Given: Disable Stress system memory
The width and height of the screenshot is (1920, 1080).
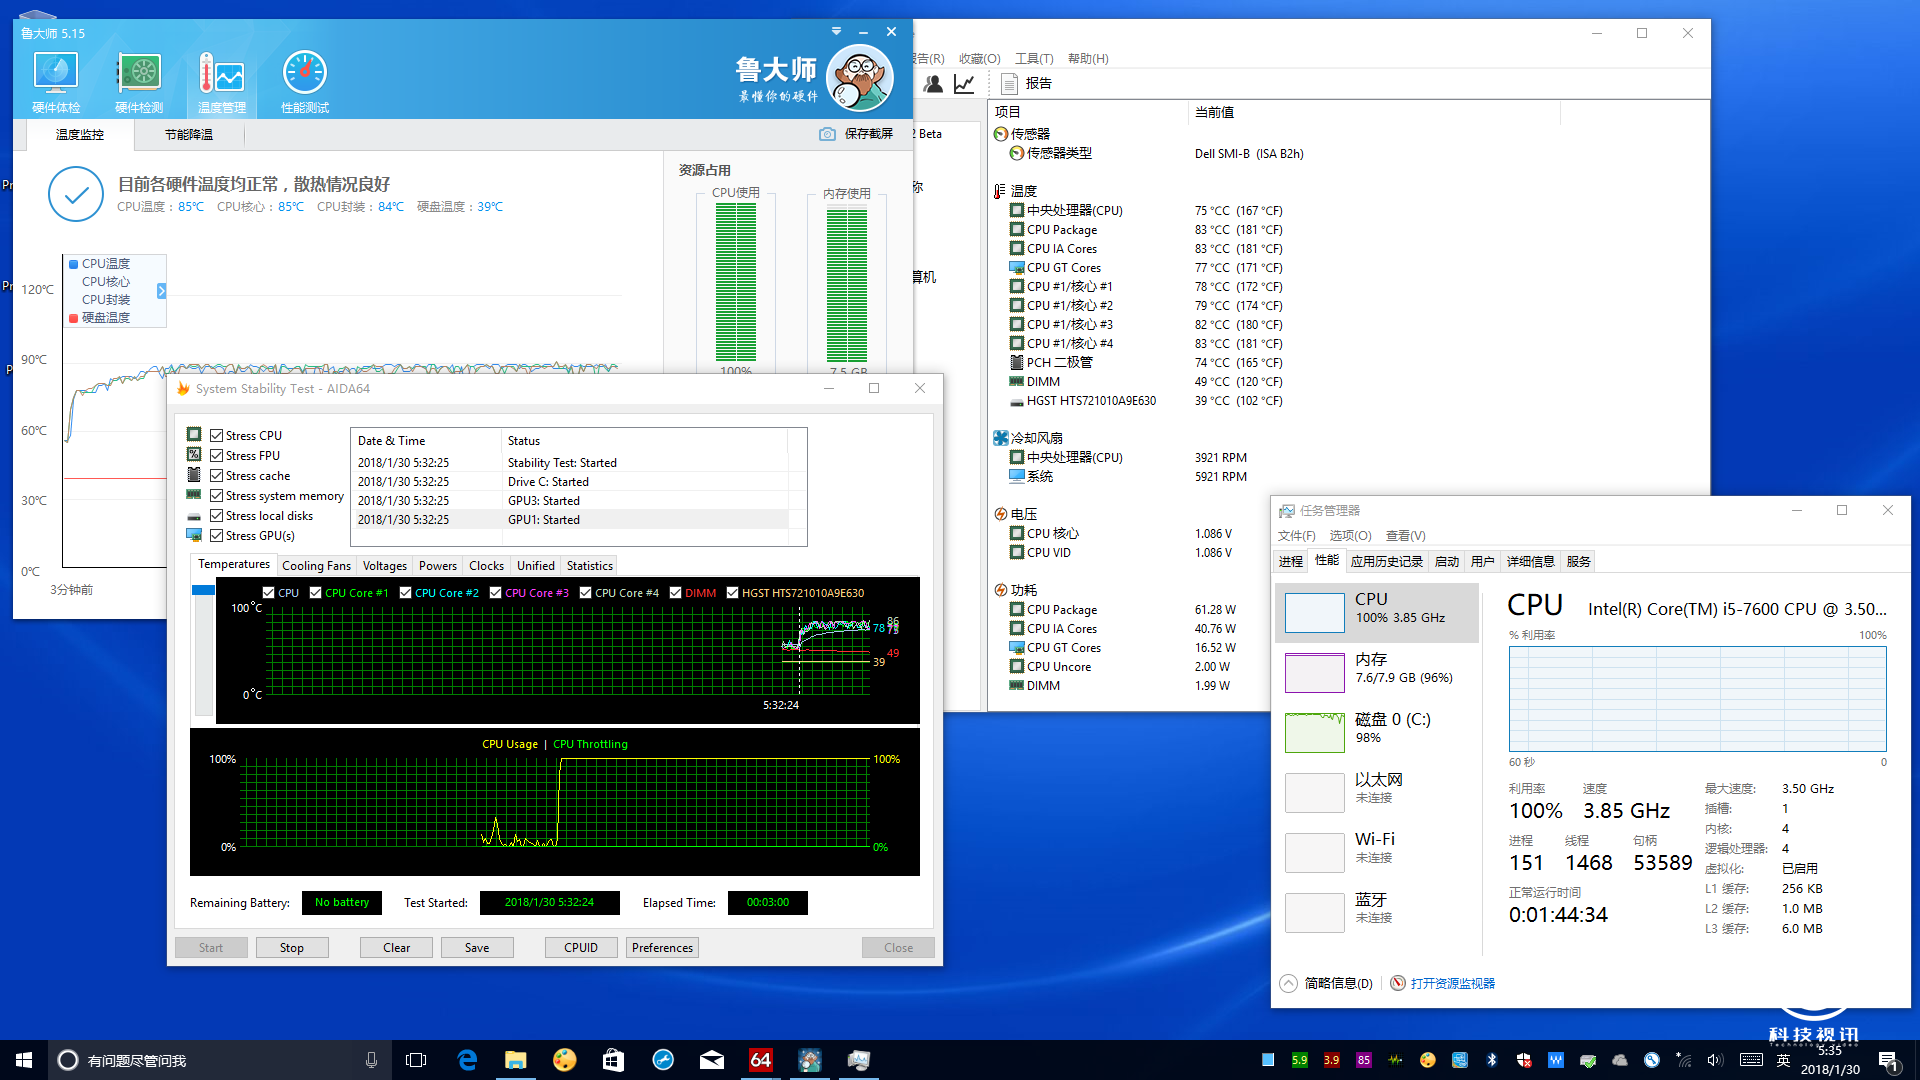Looking at the screenshot, I should [216, 495].
